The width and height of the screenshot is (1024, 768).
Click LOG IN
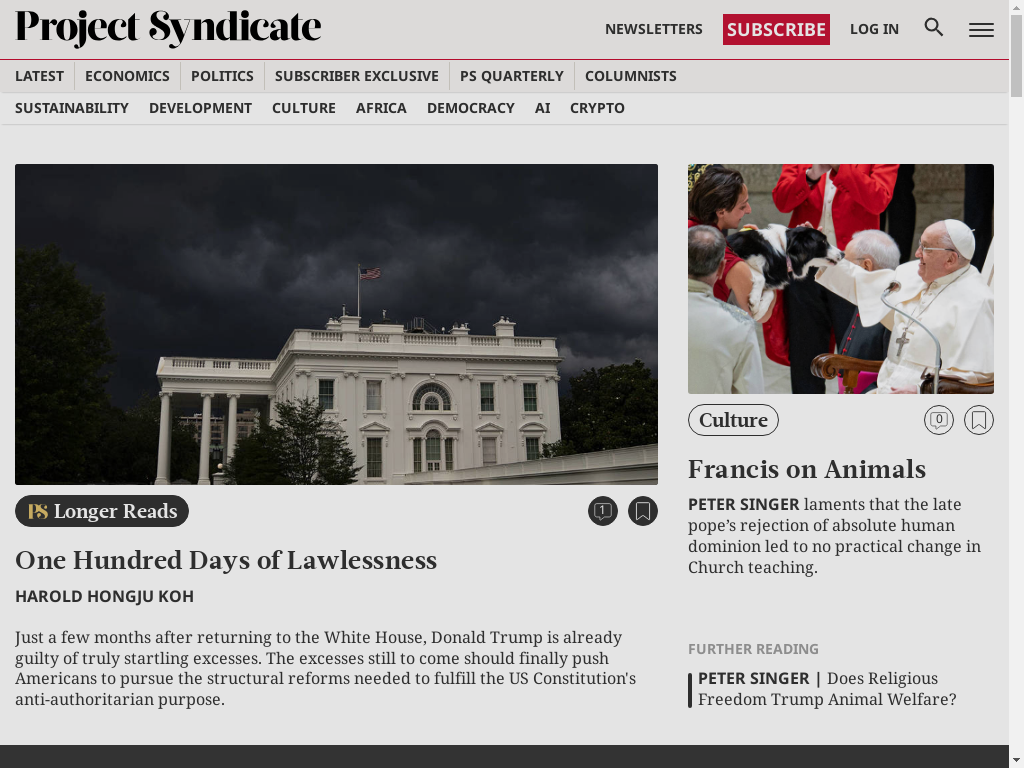[874, 29]
